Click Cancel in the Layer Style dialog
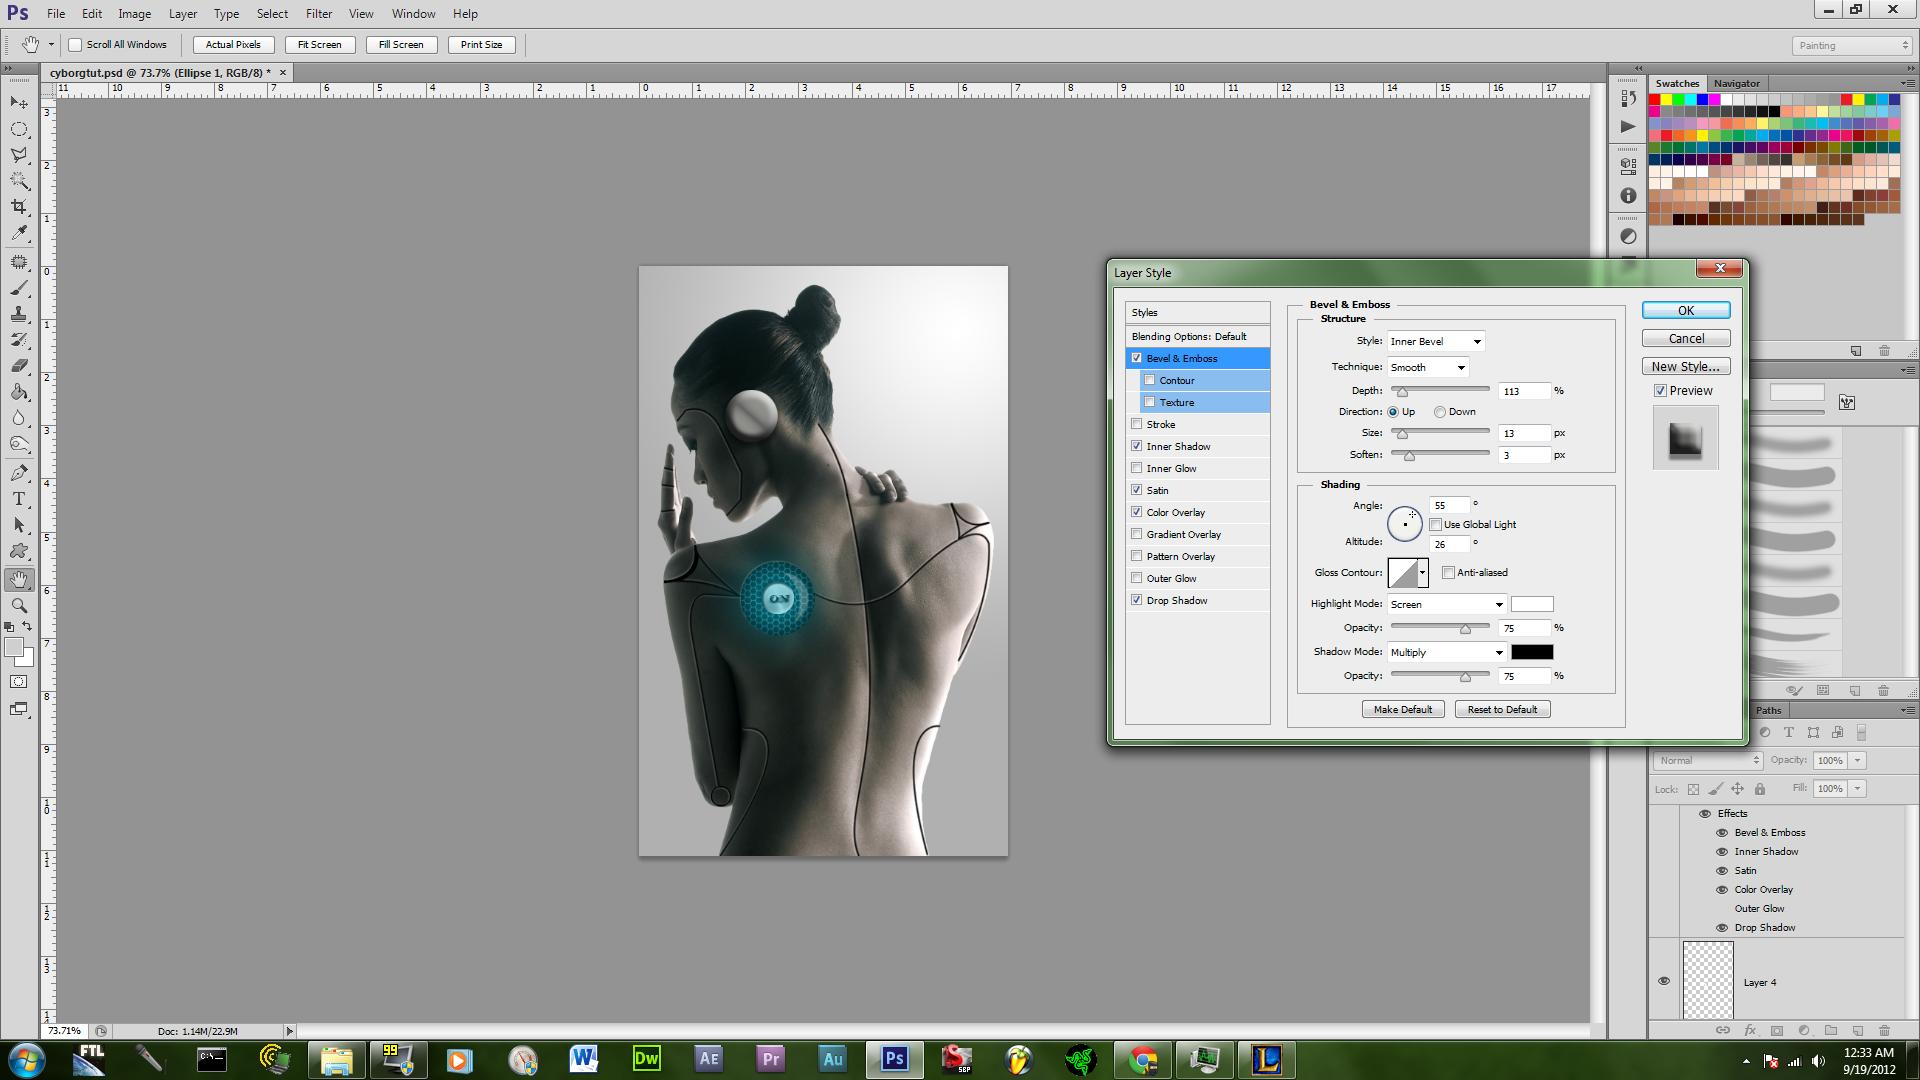This screenshot has width=1920, height=1080. coord(1686,339)
